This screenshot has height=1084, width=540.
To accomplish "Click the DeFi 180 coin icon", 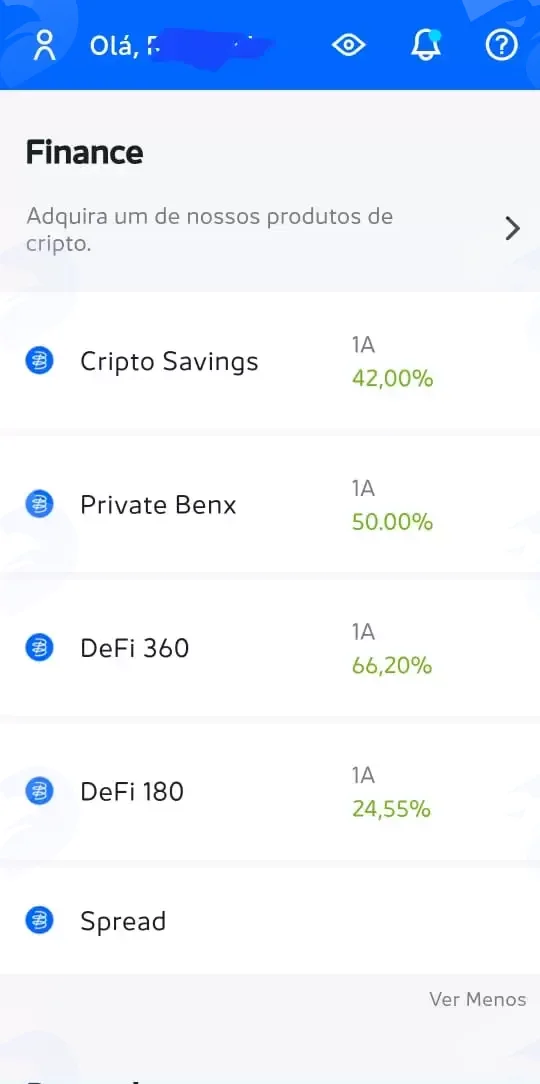I will 39,792.
